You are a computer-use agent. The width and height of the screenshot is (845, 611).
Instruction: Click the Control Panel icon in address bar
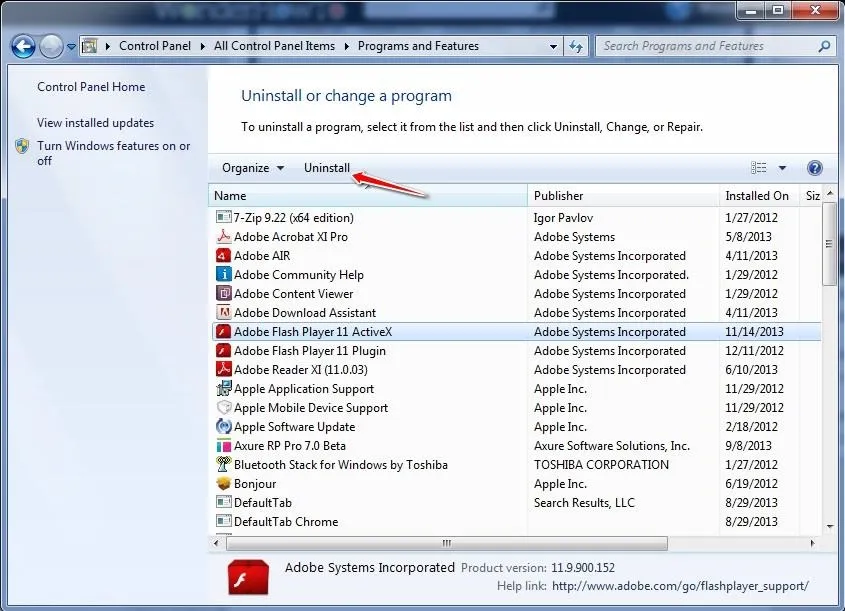tap(89, 46)
